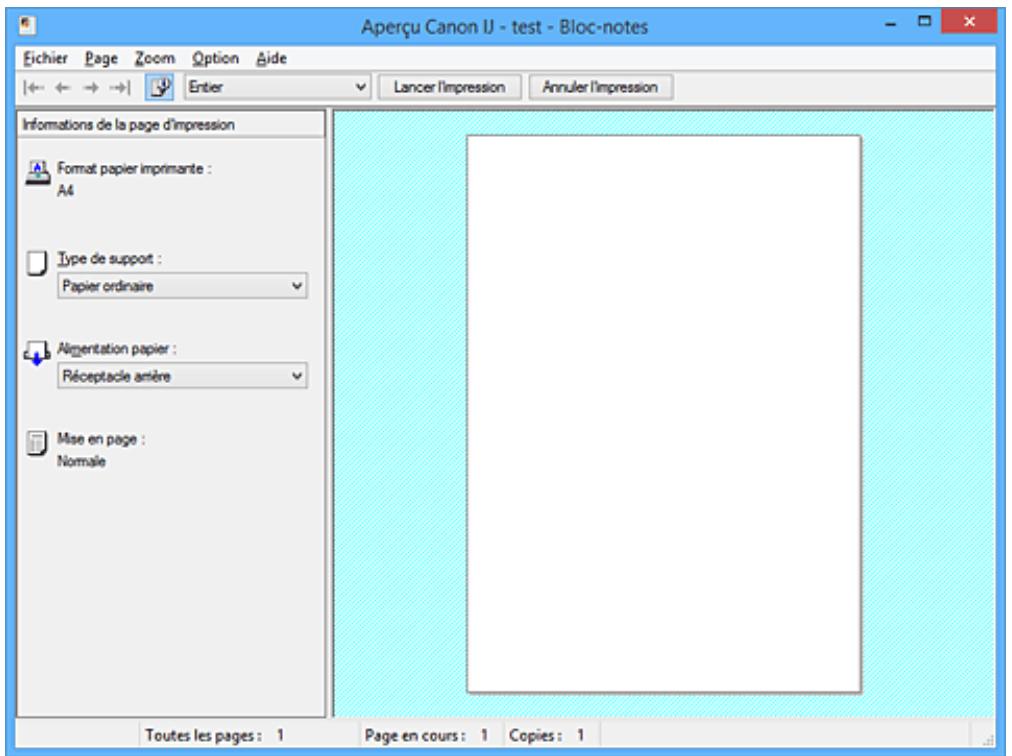Open the Page menu
The image size is (1012, 756).
[100, 59]
